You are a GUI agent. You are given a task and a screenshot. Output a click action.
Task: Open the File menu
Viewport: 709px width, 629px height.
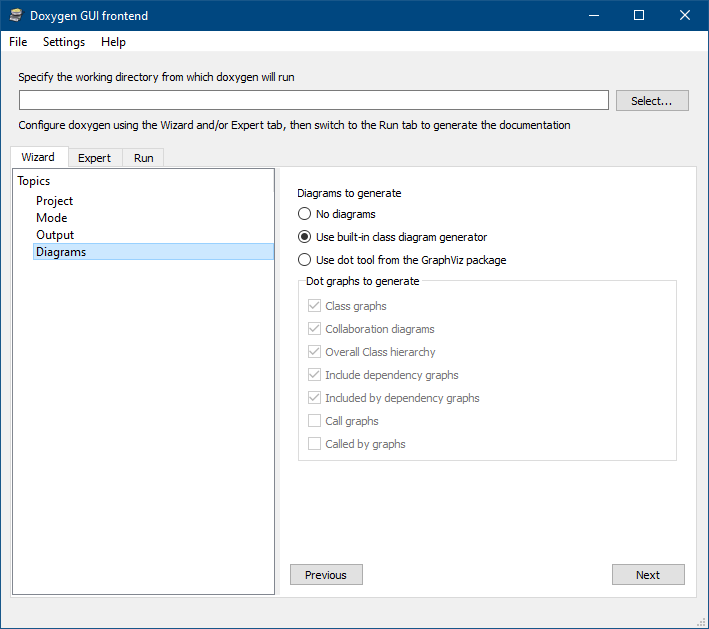18,42
